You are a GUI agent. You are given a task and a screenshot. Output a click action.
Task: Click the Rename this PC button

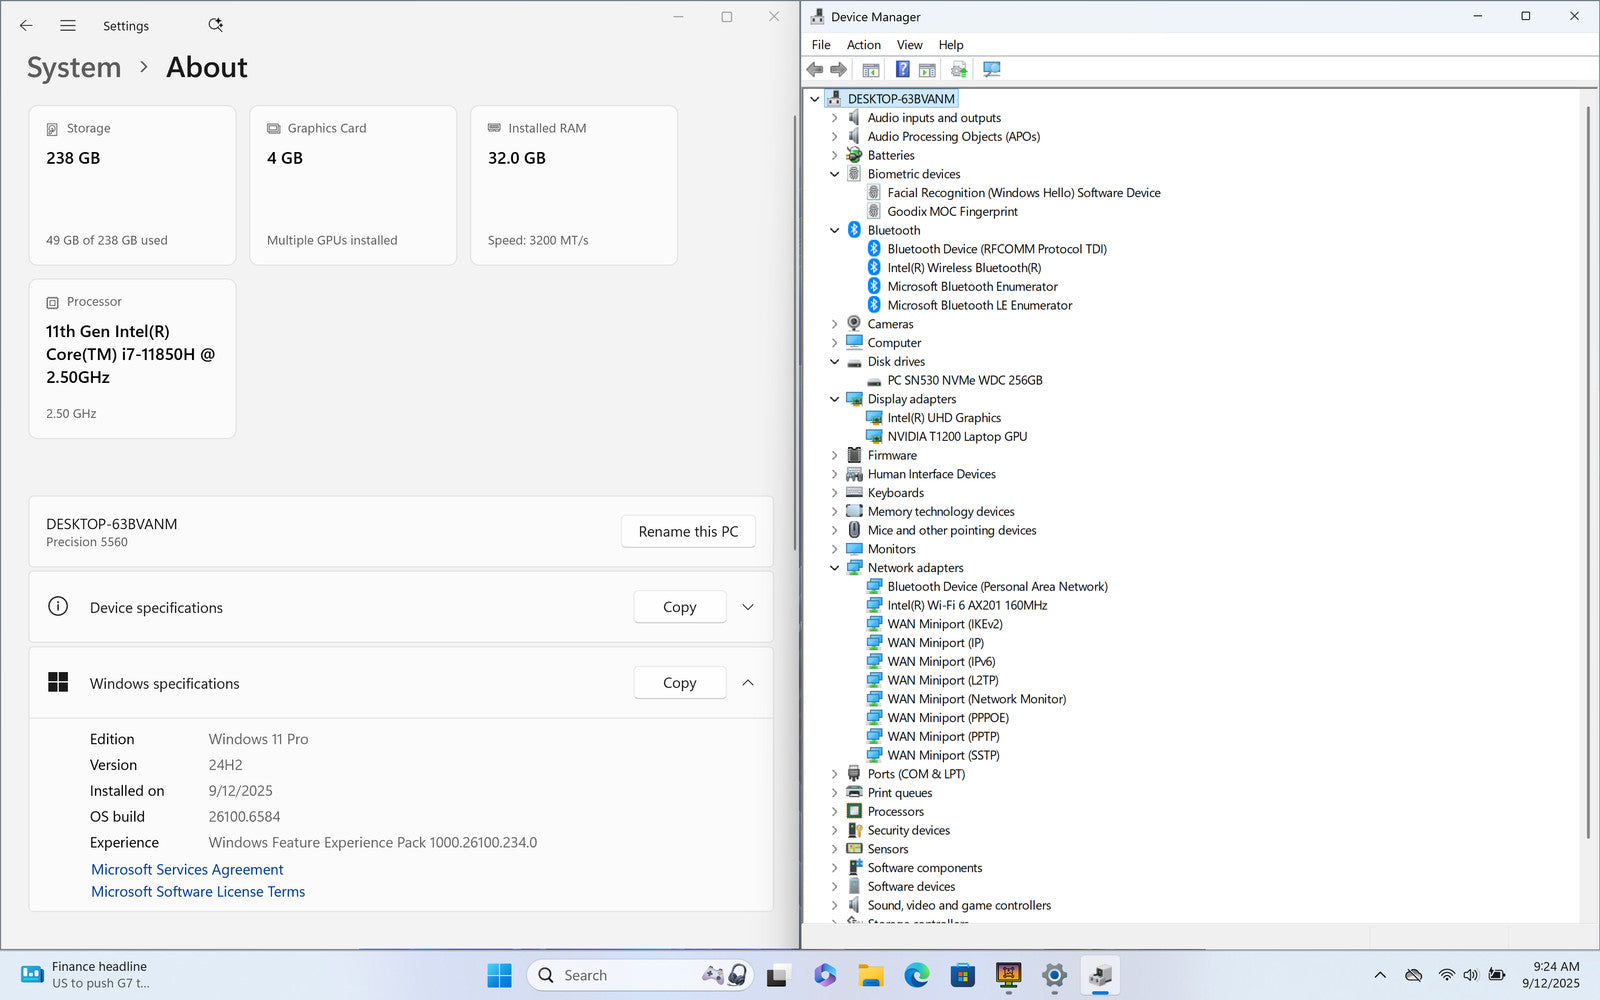[x=688, y=532]
